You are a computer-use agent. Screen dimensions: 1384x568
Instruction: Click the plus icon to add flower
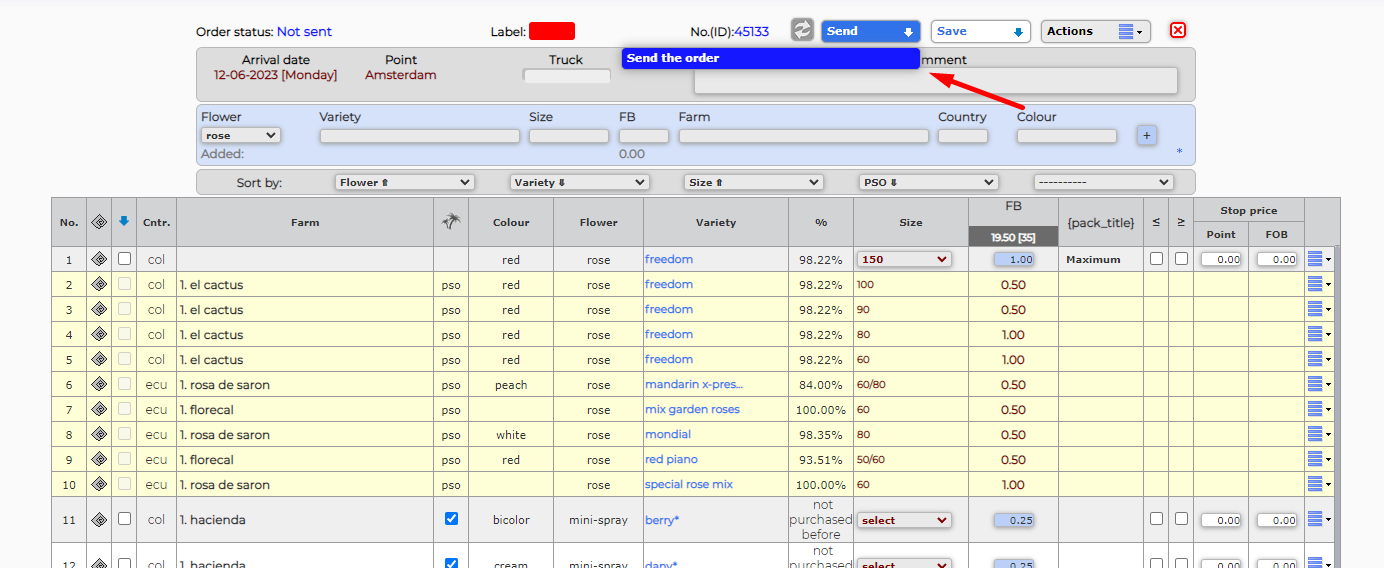1146,135
